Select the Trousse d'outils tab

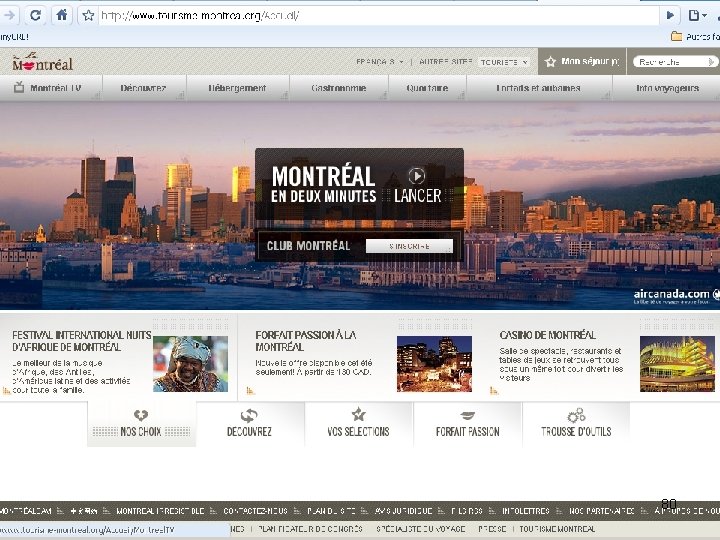576,423
